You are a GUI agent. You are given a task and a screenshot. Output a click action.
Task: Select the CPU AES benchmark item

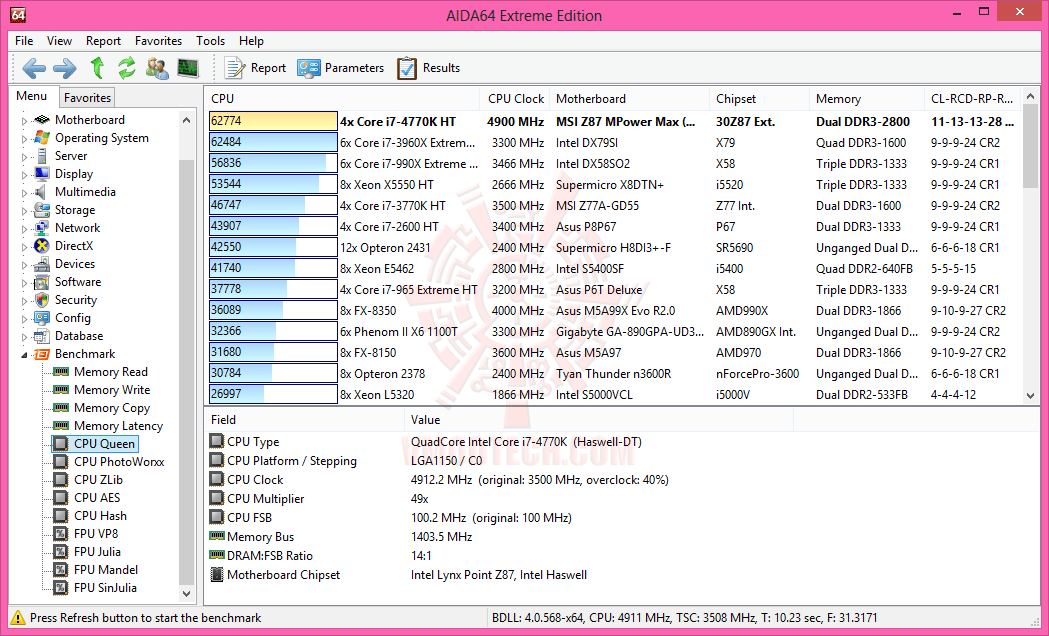97,498
